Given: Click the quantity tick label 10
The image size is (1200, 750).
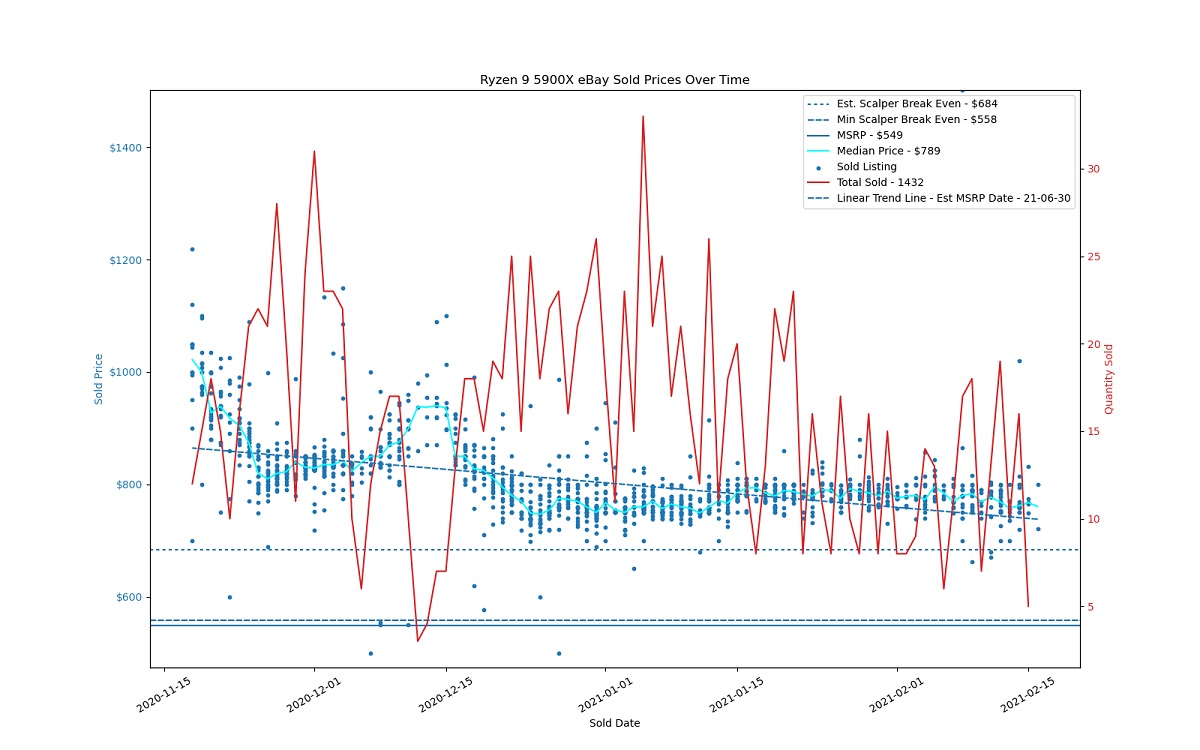Looking at the screenshot, I should [1093, 519].
